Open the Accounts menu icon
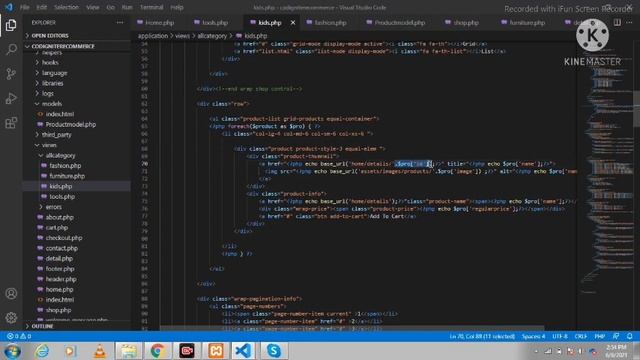Image resolution: width=640 pixels, height=360 pixels. (11, 293)
